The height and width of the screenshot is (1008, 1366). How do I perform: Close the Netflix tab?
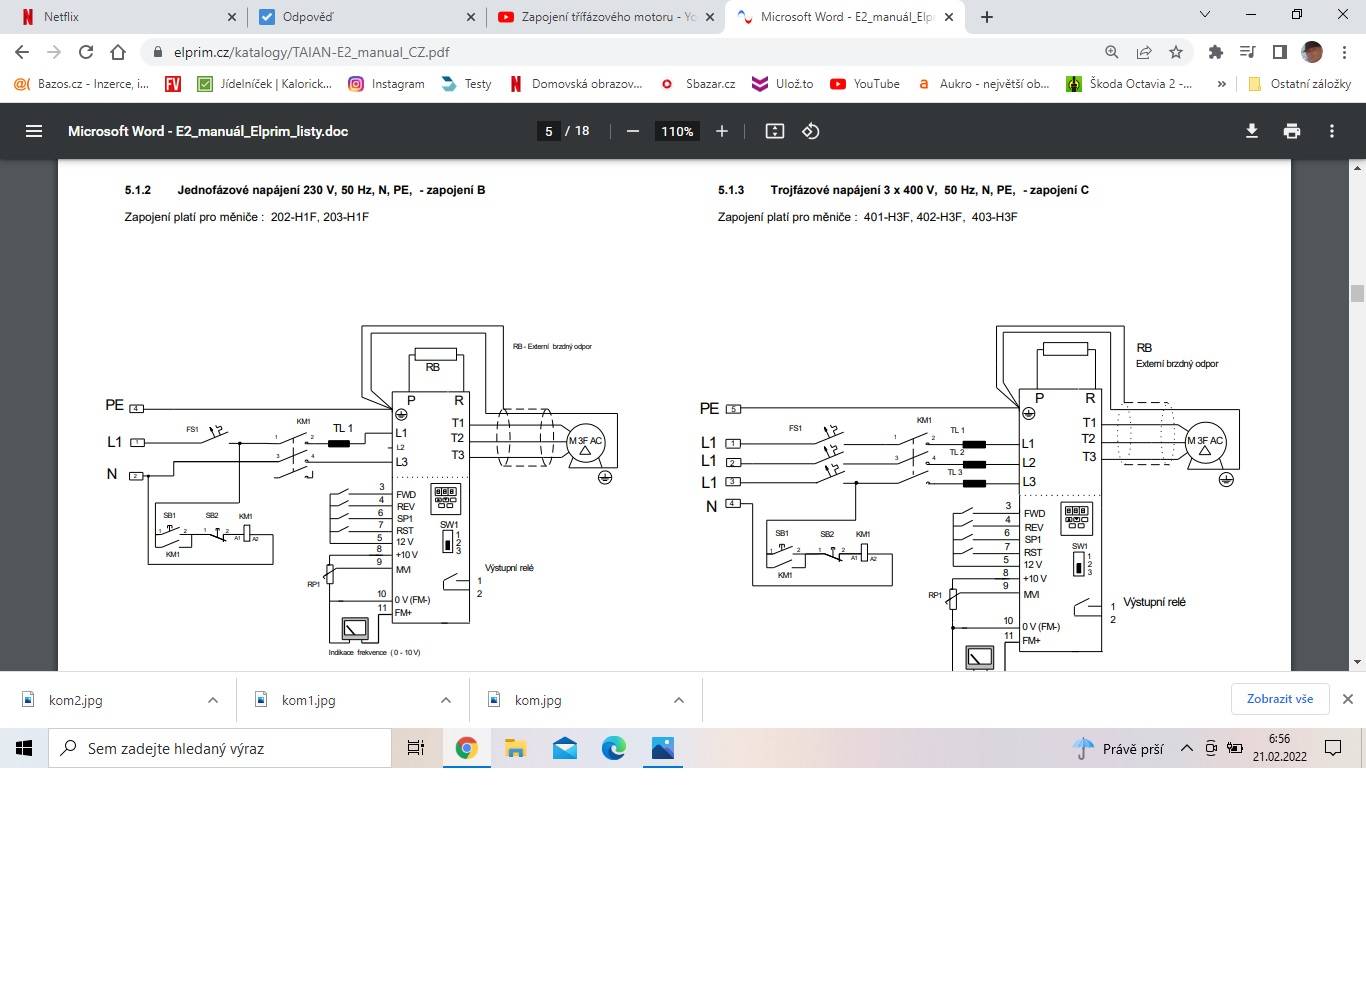click(232, 17)
